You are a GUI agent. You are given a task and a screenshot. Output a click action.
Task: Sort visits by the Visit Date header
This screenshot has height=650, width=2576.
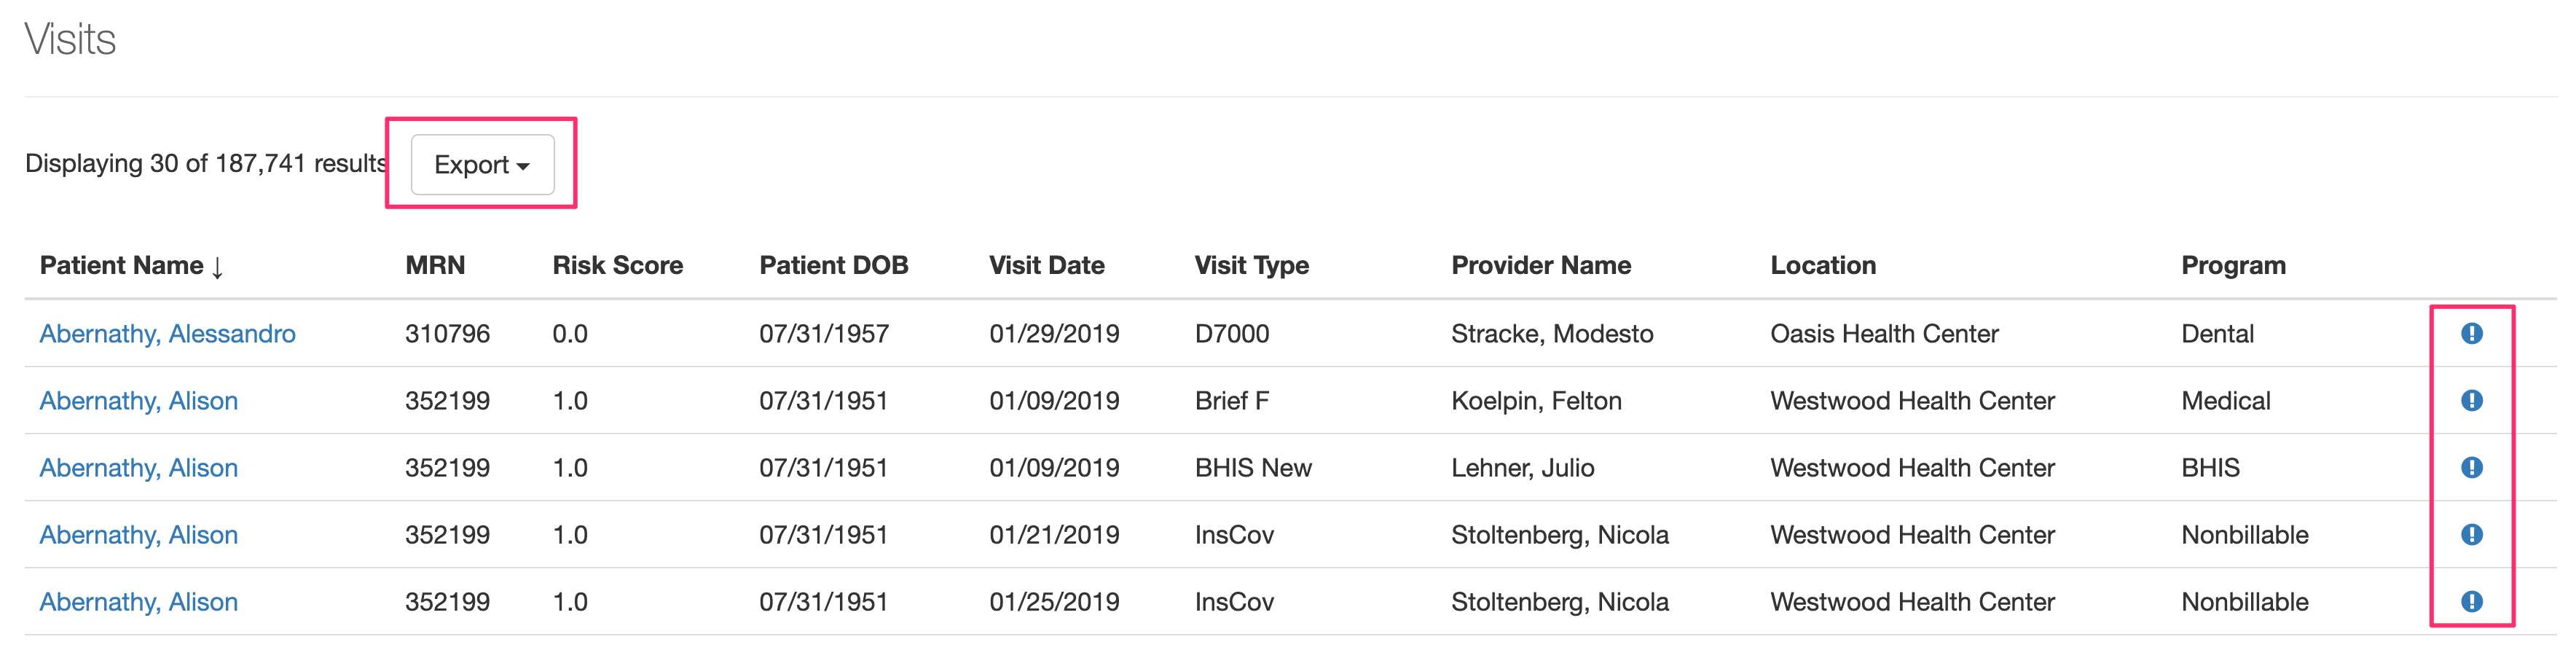pos(1046,265)
